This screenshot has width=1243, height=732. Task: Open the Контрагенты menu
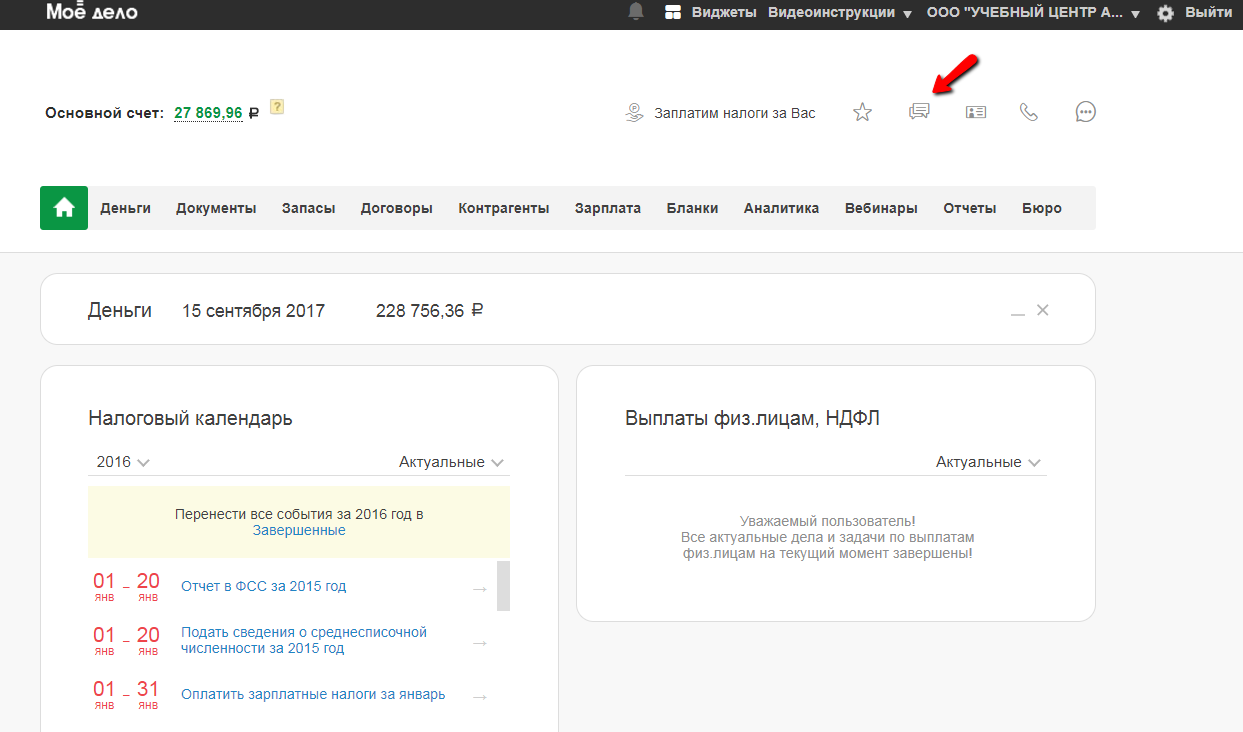[504, 208]
